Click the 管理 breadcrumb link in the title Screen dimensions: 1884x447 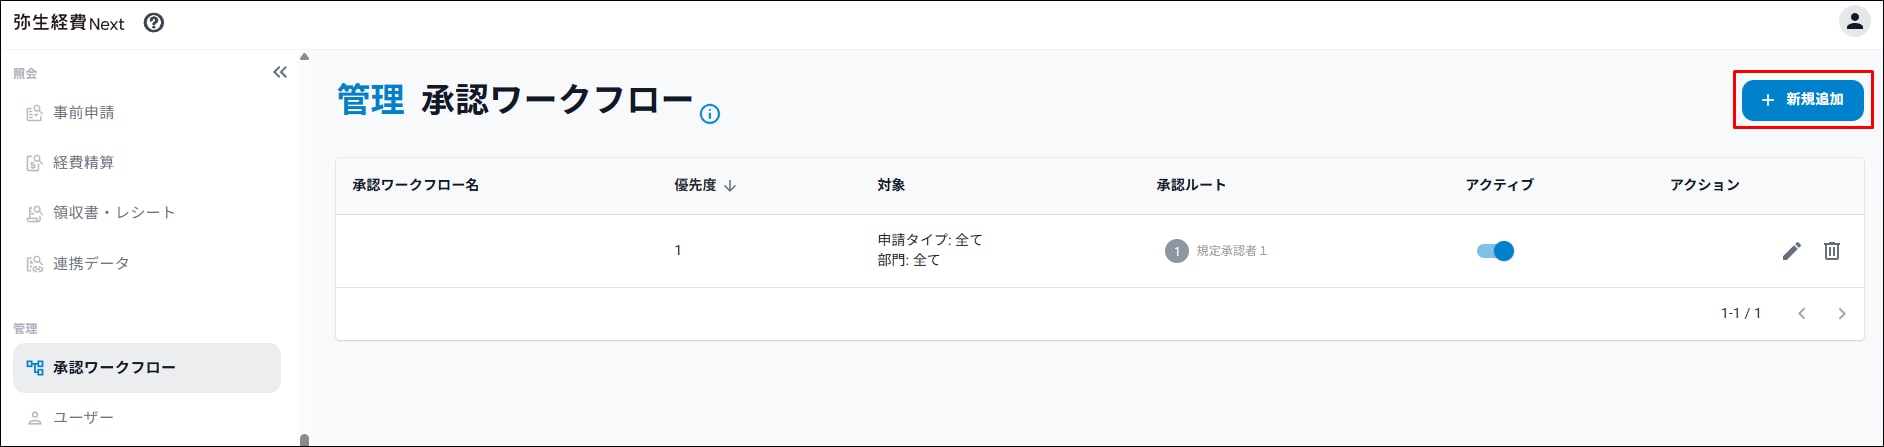click(x=371, y=100)
